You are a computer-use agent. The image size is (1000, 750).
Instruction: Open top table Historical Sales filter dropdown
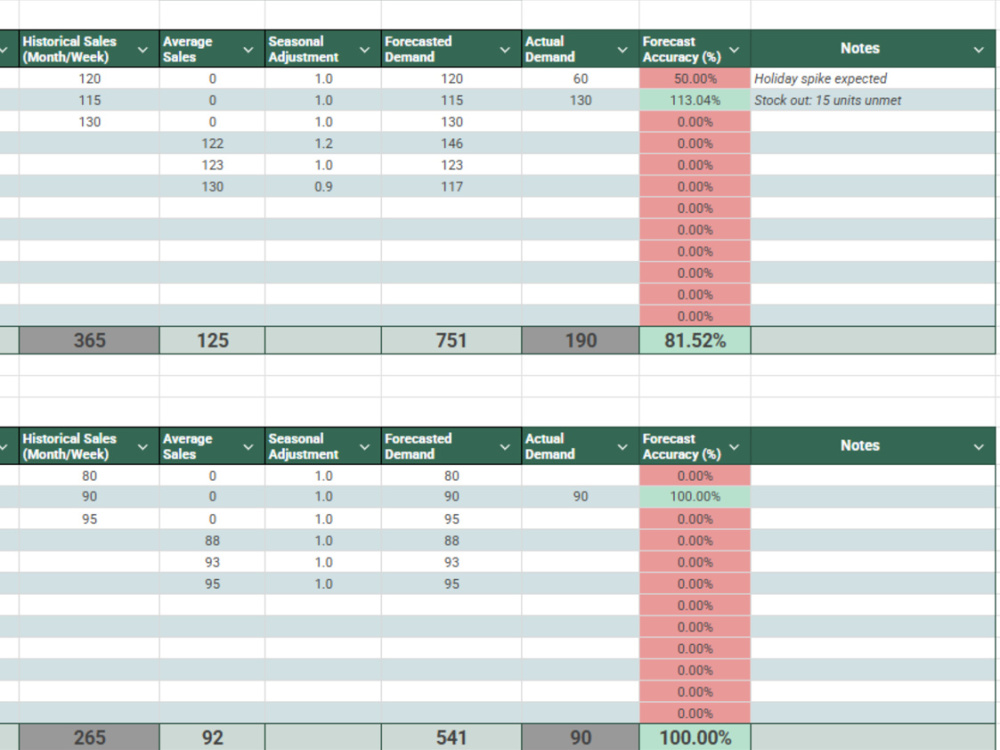coord(143,50)
